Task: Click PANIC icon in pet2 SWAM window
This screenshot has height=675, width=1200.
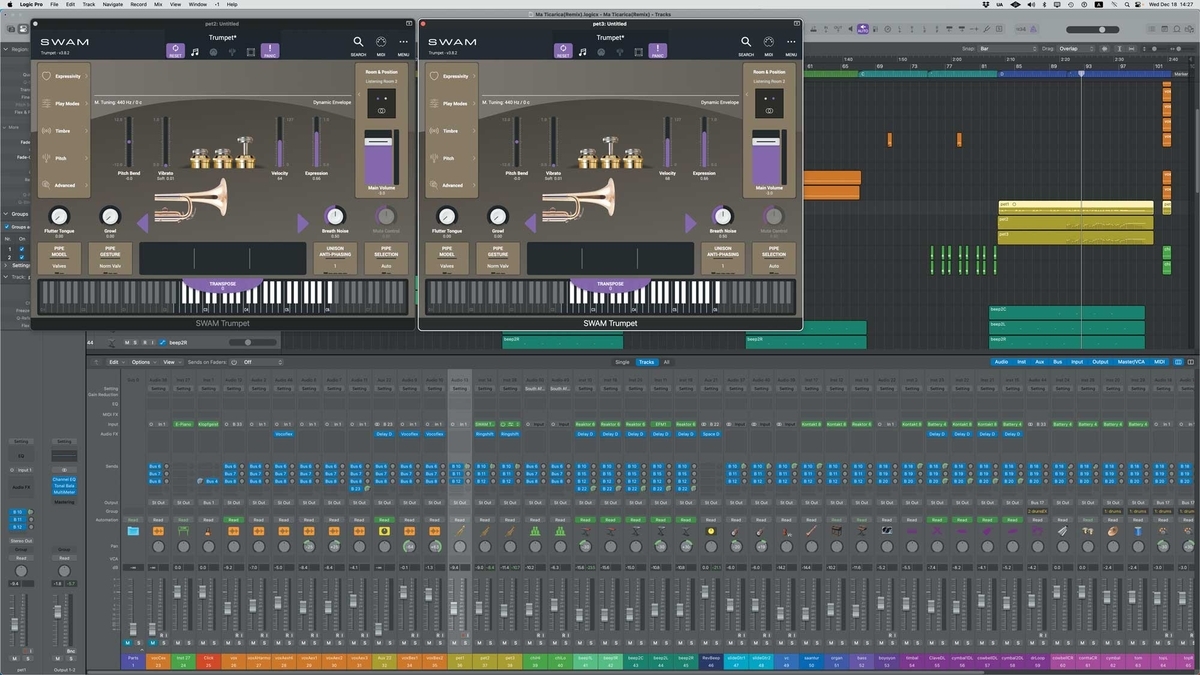Action: tap(270, 49)
